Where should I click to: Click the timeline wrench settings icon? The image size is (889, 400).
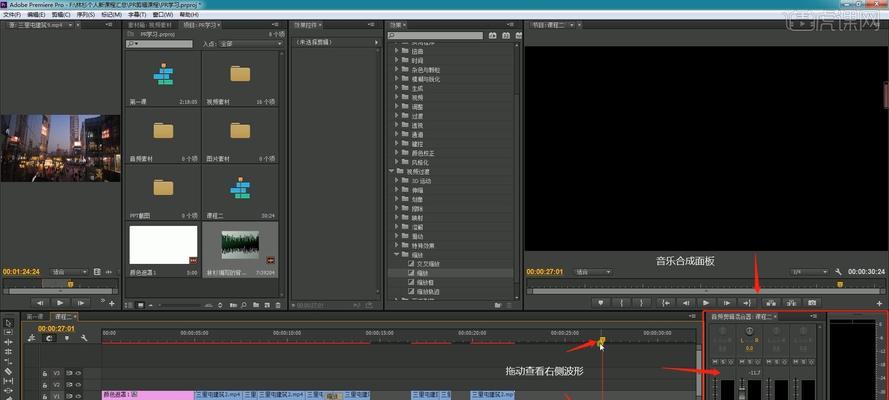(x=84, y=338)
